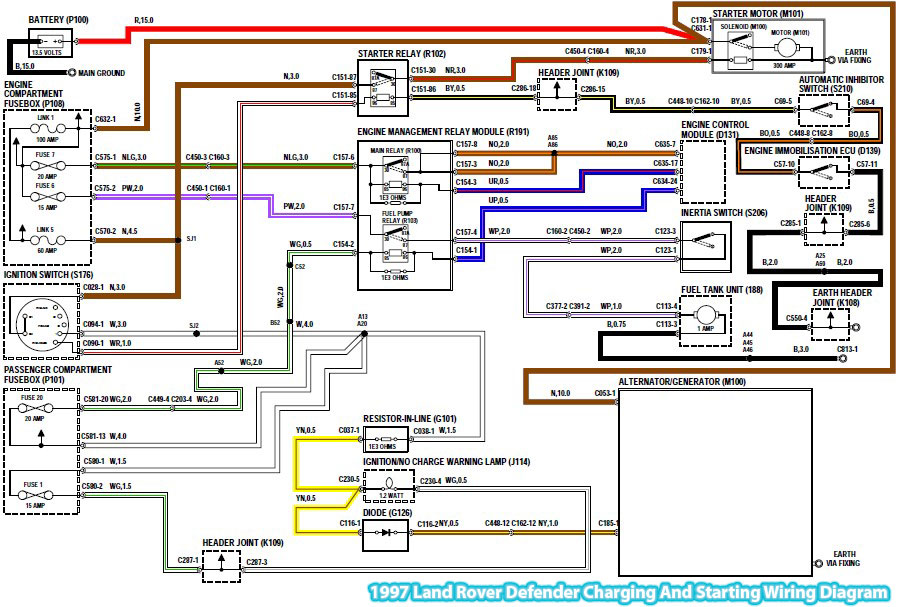Click the battery symbol labeled 13.5 VOLTS
The width and height of the screenshot is (897, 607).
click(50, 42)
